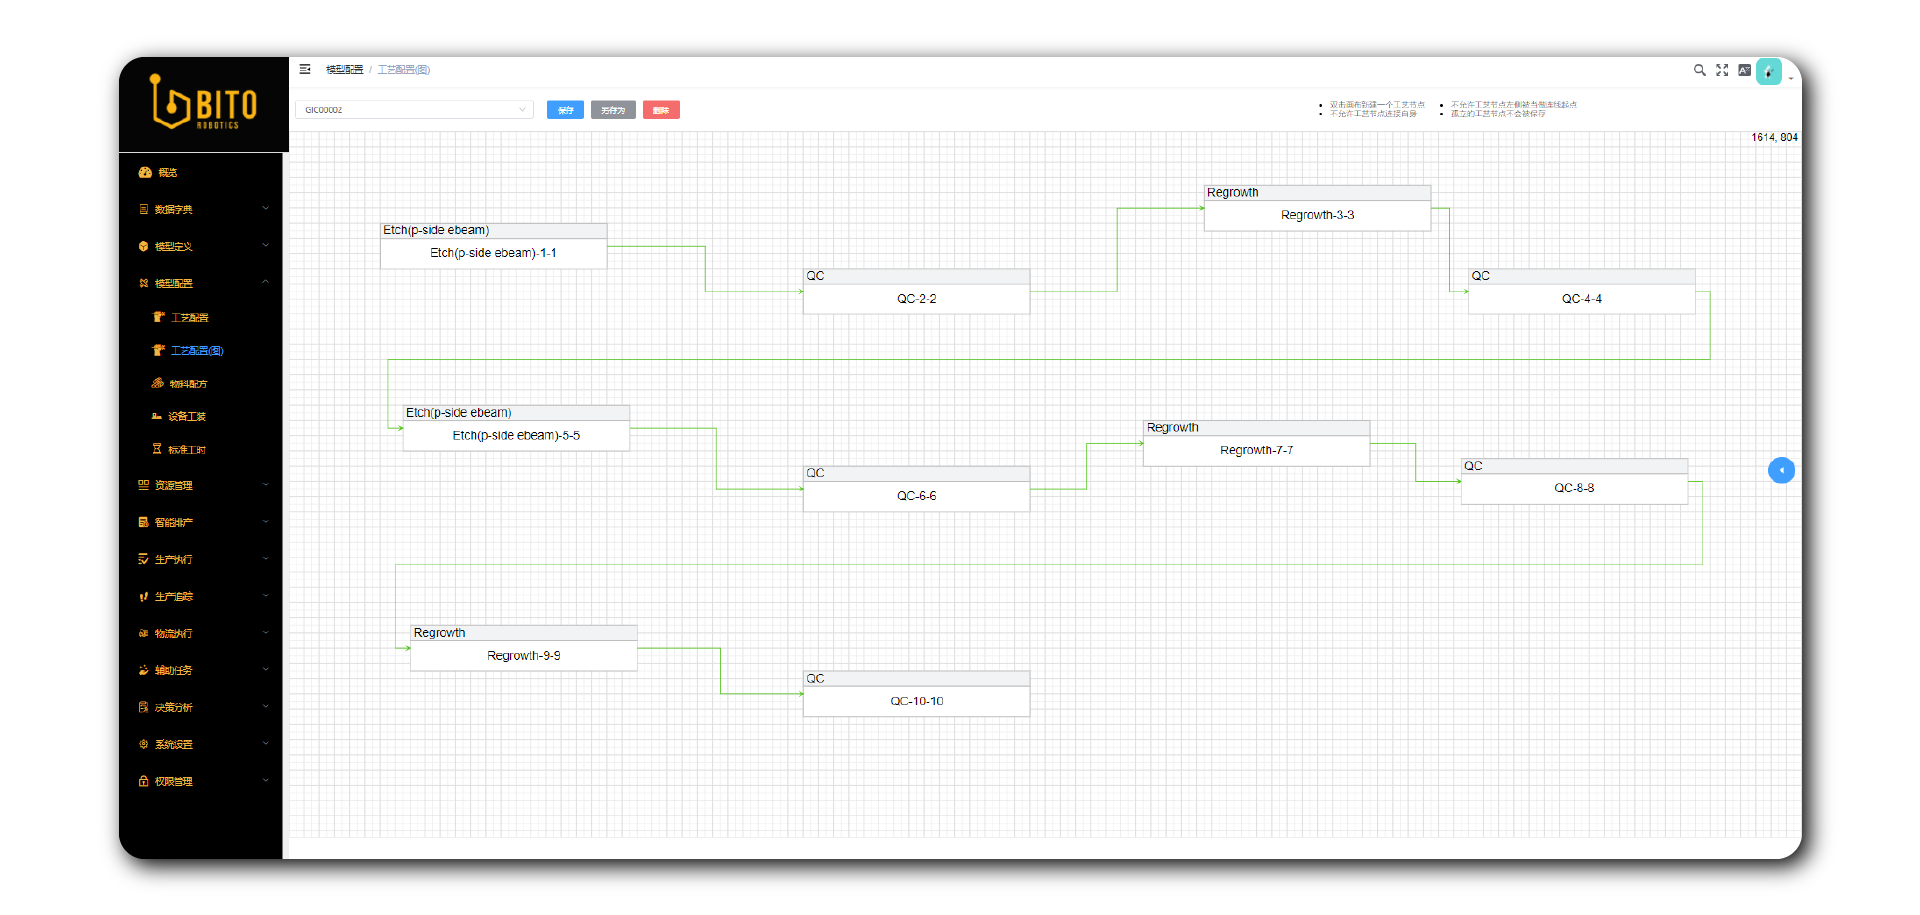Click the red 删除 delete button

(x=661, y=110)
